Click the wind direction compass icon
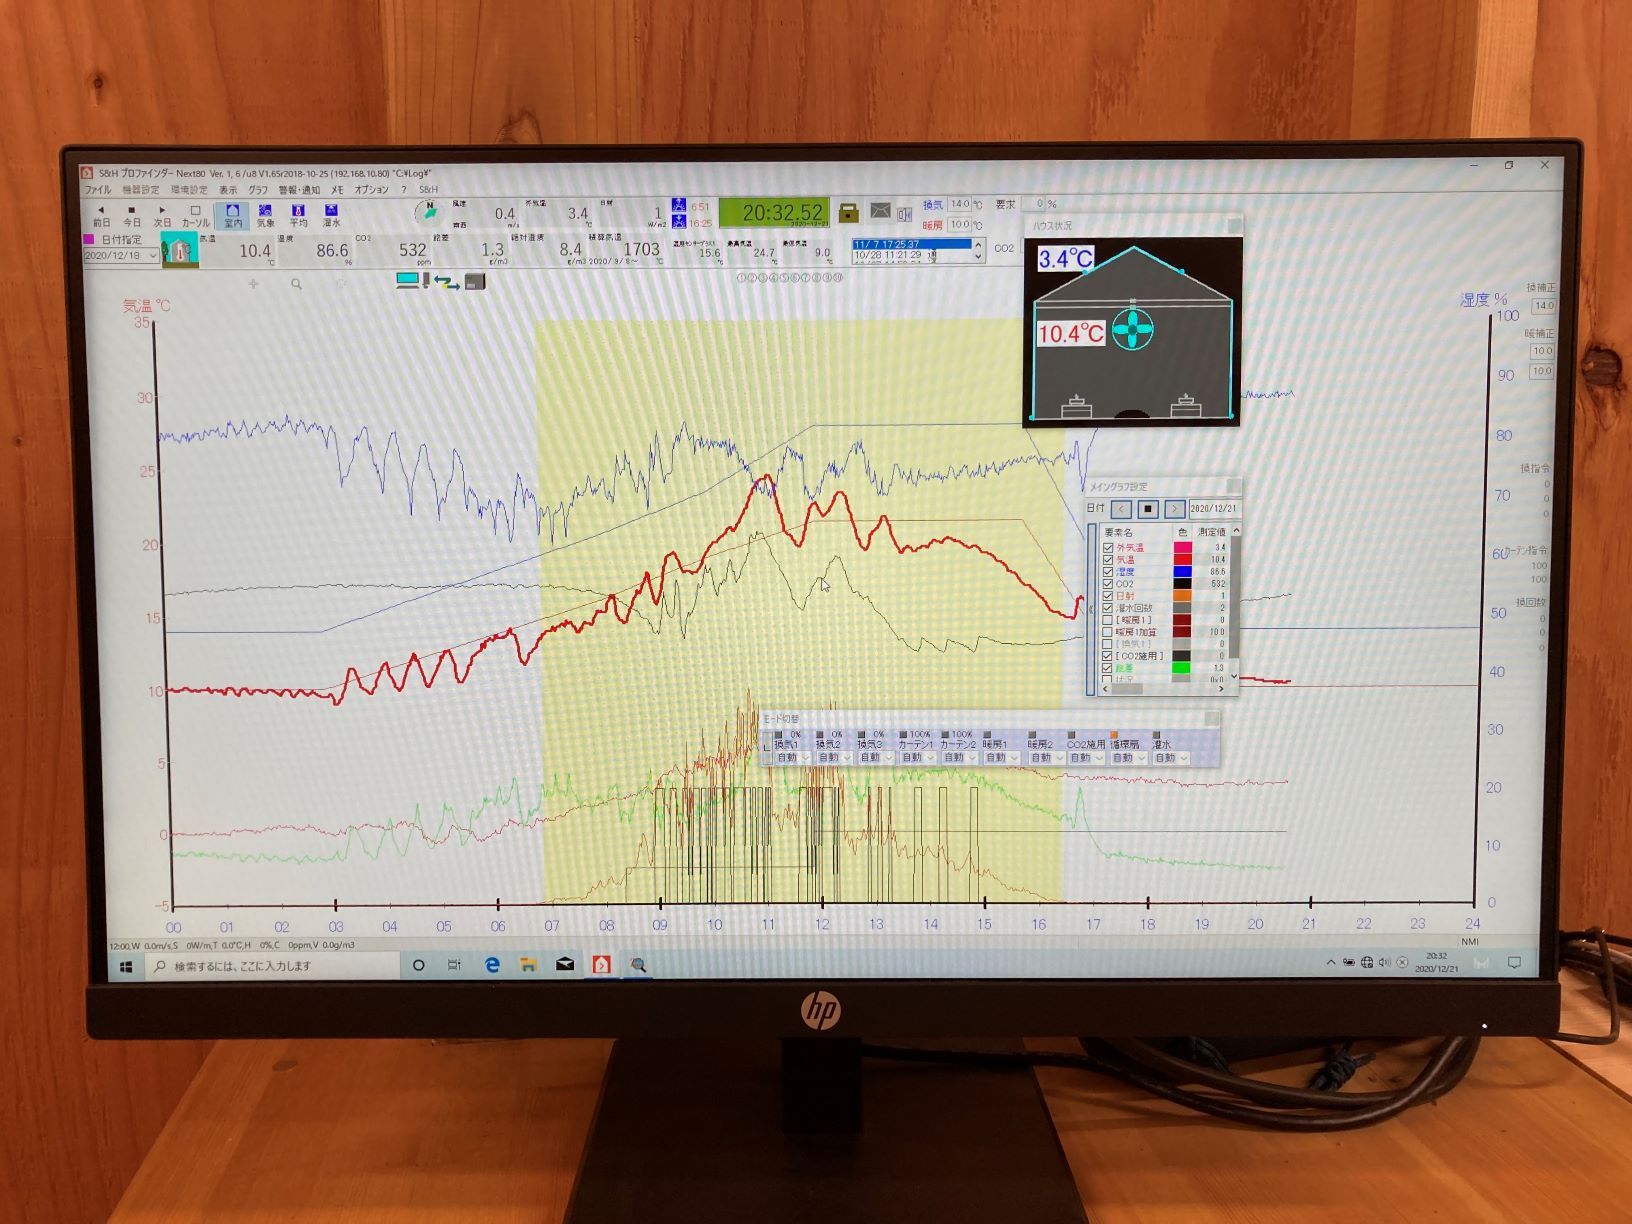Image resolution: width=1632 pixels, height=1224 pixels. 428,212
